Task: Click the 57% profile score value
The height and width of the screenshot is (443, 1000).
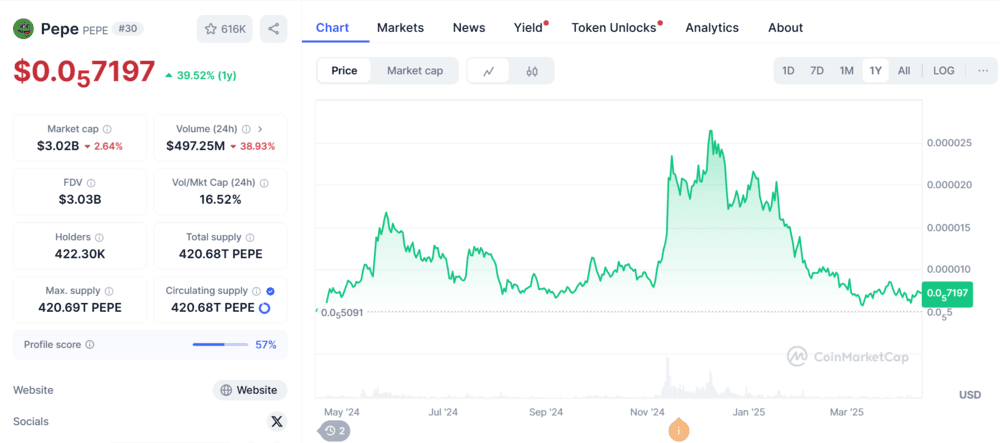Action: [x=266, y=345]
